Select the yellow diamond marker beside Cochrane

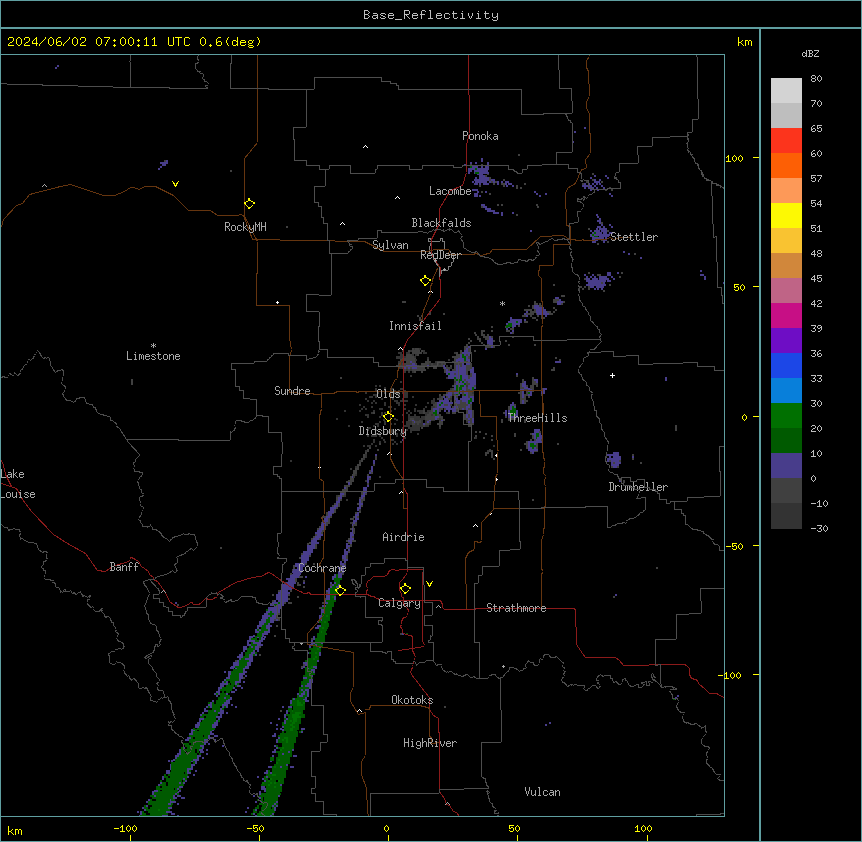click(340, 590)
